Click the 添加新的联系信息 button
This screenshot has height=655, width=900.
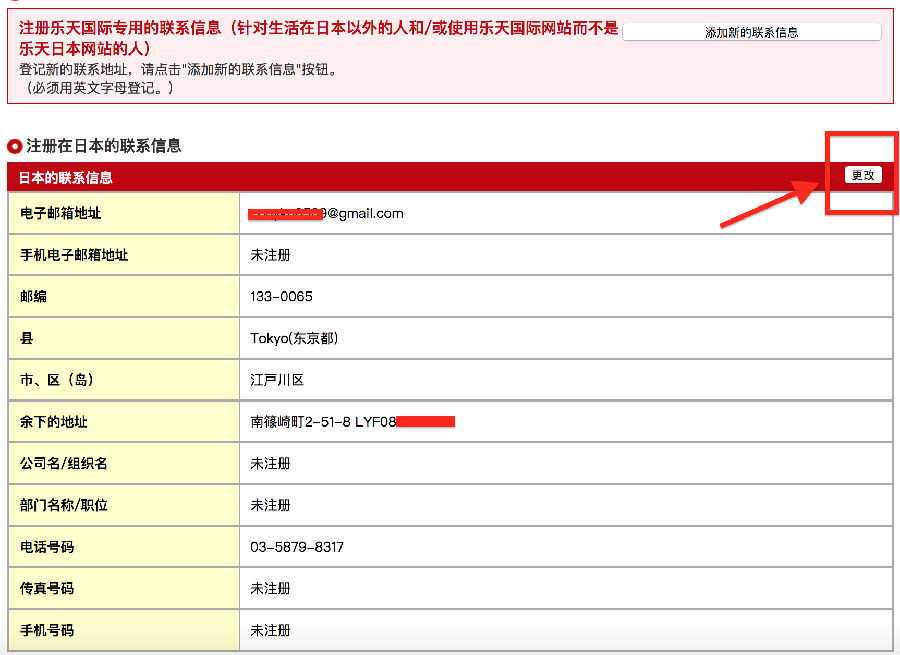(x=751, y=32)
